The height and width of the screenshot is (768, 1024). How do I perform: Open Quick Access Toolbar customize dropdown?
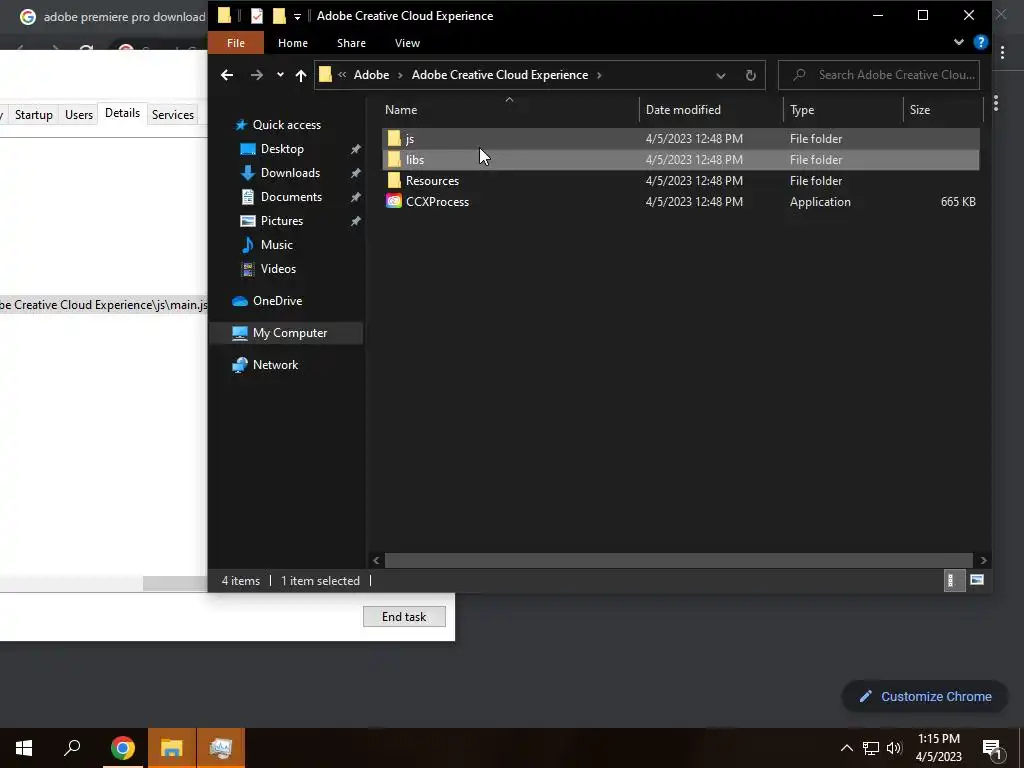point(297,16)
